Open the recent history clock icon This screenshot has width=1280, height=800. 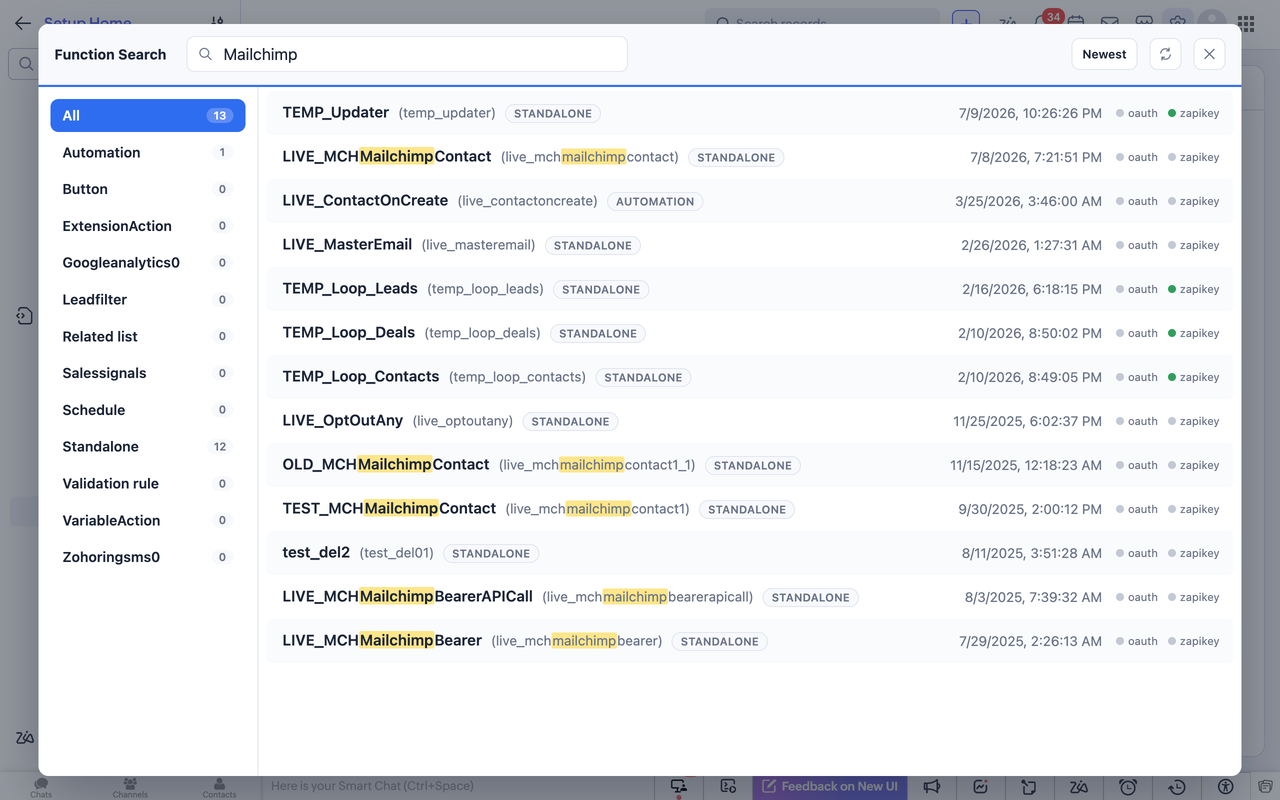[1177, 787]
